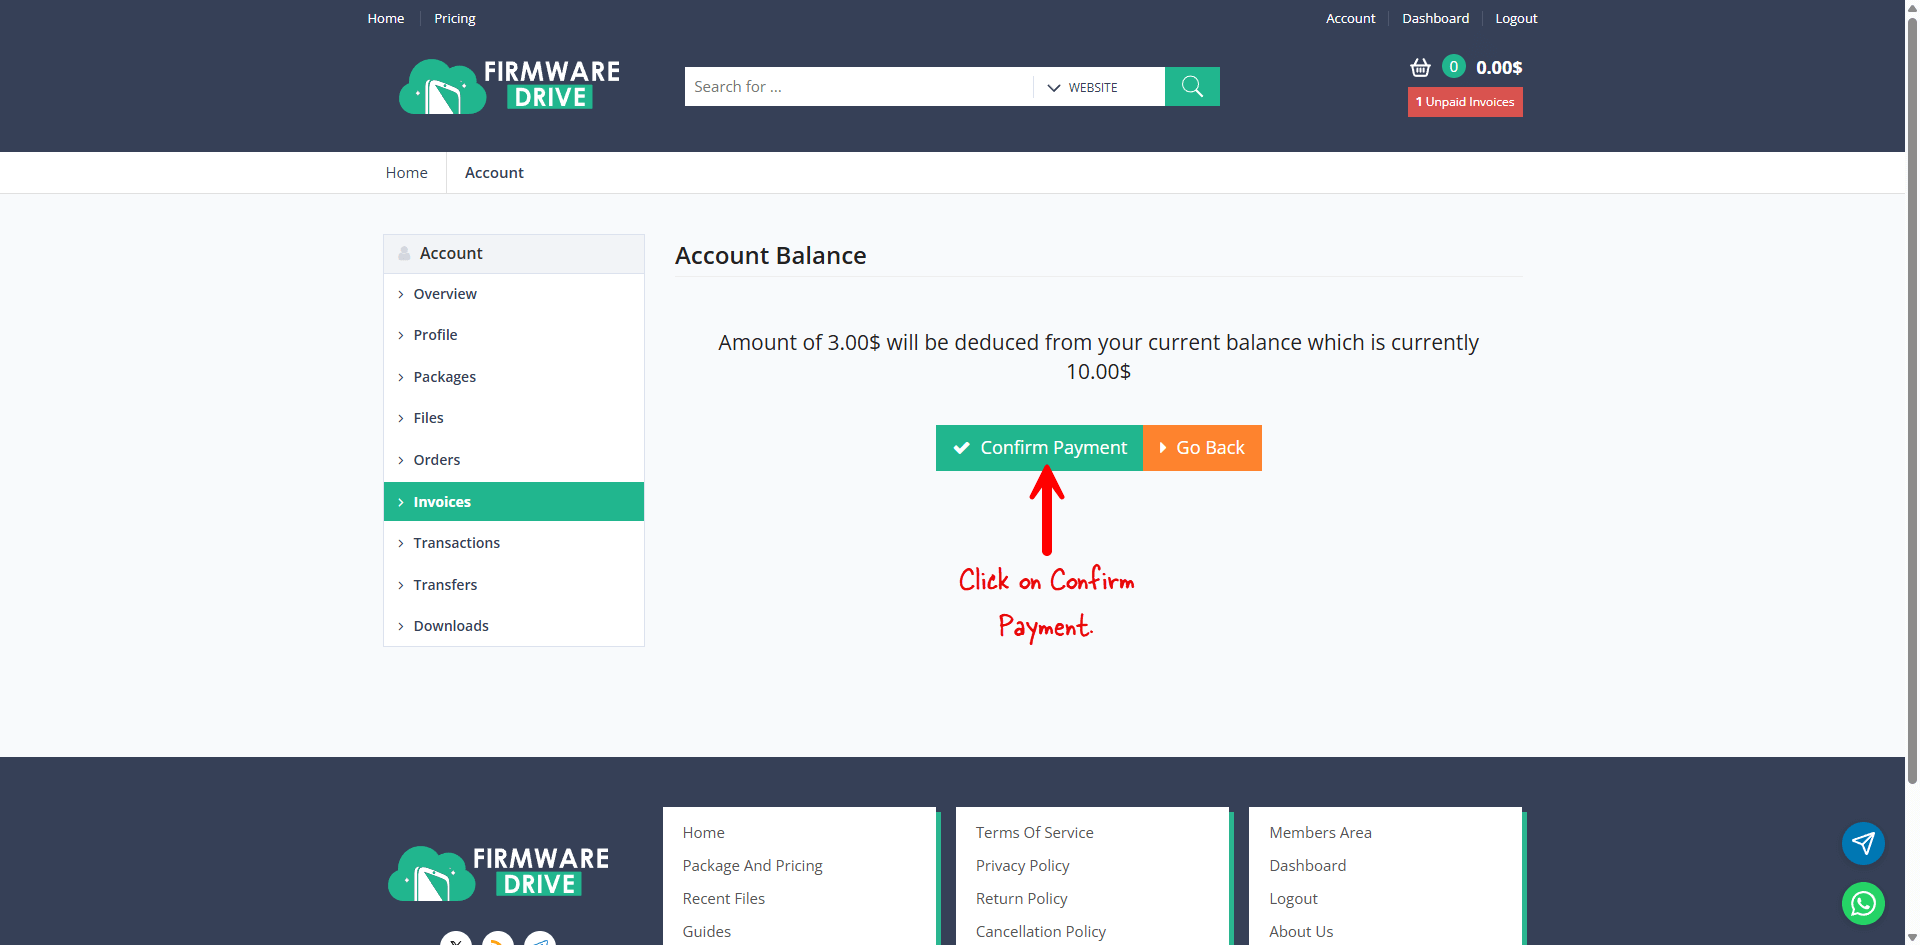The image size is (1920, 945).
Task: Expand the WEBSITE search scope dropdown
Action: coord(1083,88)
